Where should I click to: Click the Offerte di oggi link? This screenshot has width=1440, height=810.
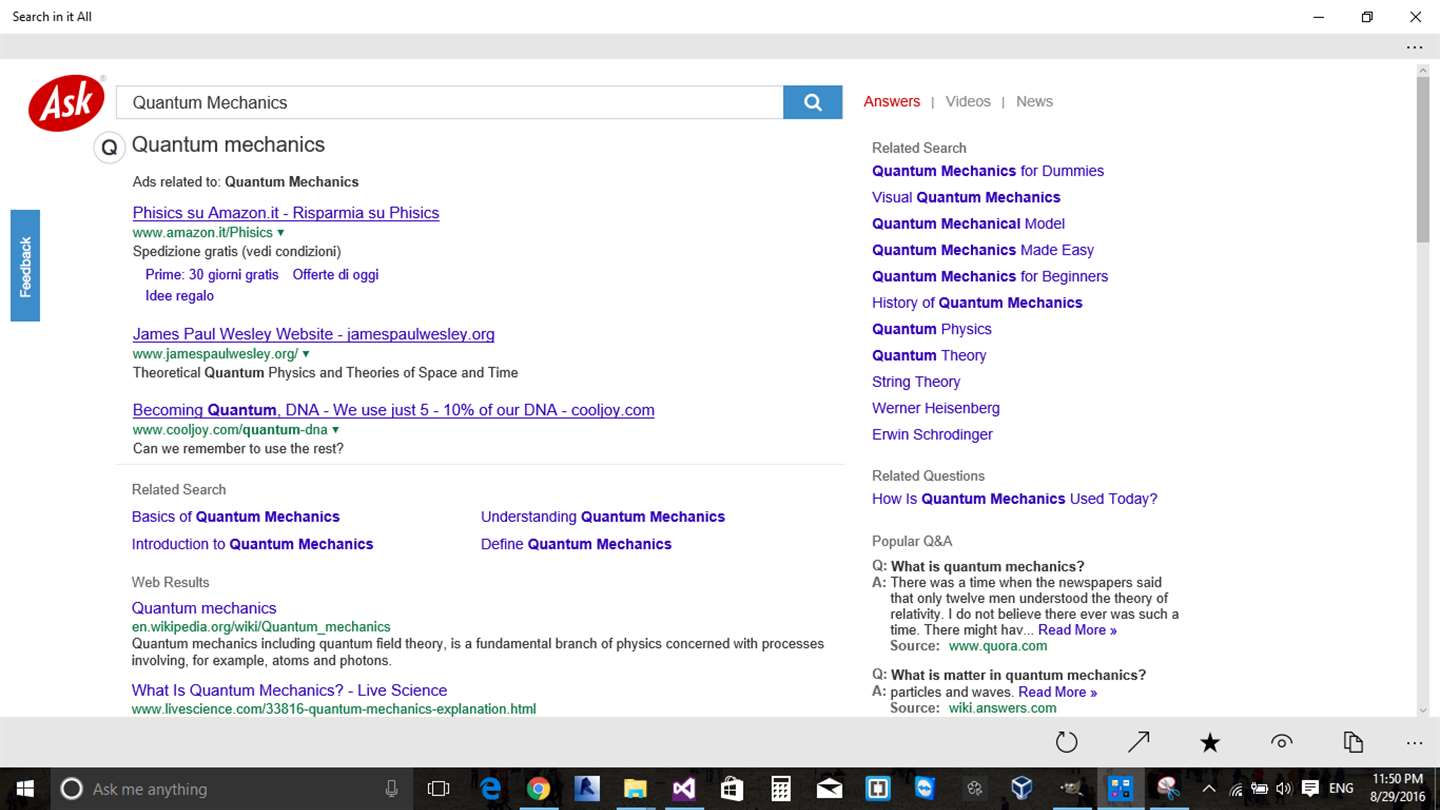335,275
